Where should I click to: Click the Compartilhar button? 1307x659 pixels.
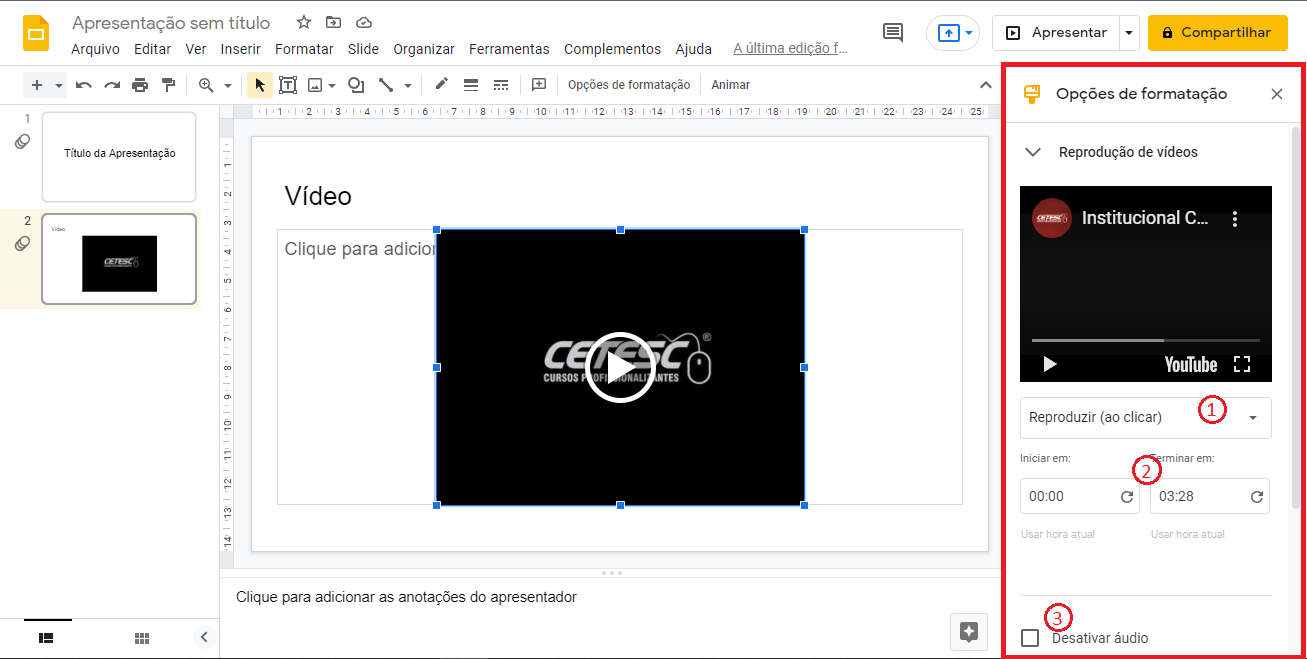pyautogui.click(x=1217, y=33)
